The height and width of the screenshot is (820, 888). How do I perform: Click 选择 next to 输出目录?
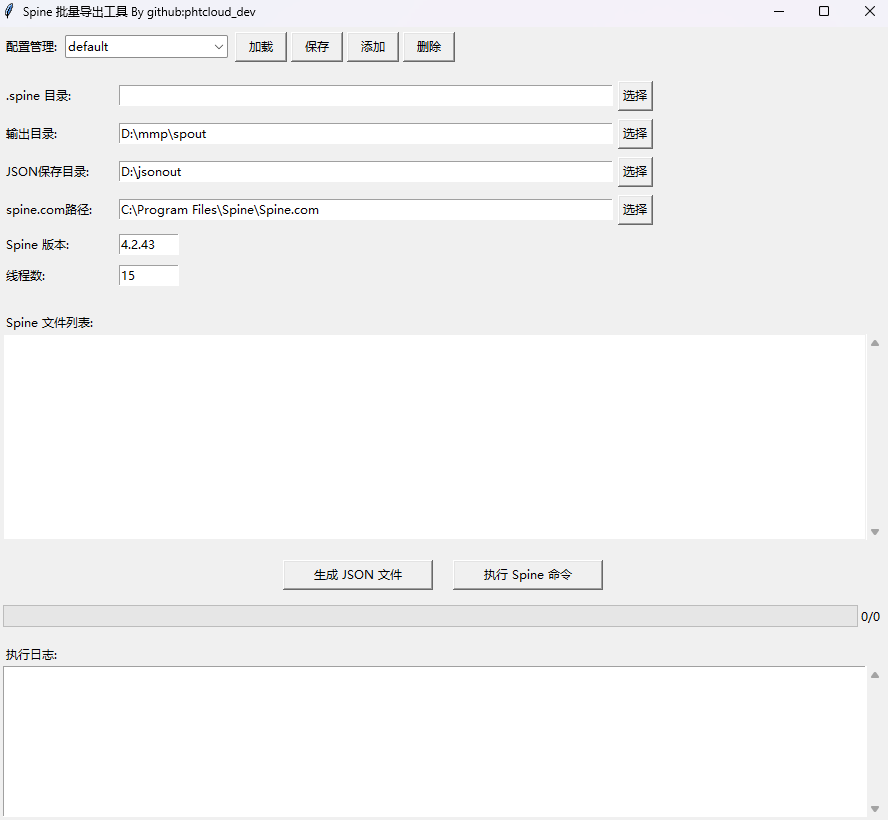635,134
